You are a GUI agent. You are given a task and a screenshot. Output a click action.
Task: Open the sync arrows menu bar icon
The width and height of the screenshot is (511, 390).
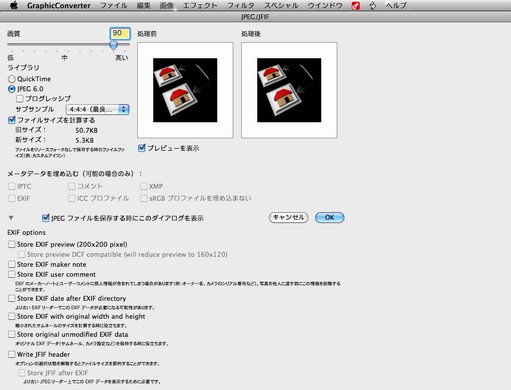(x=373, y=6)
